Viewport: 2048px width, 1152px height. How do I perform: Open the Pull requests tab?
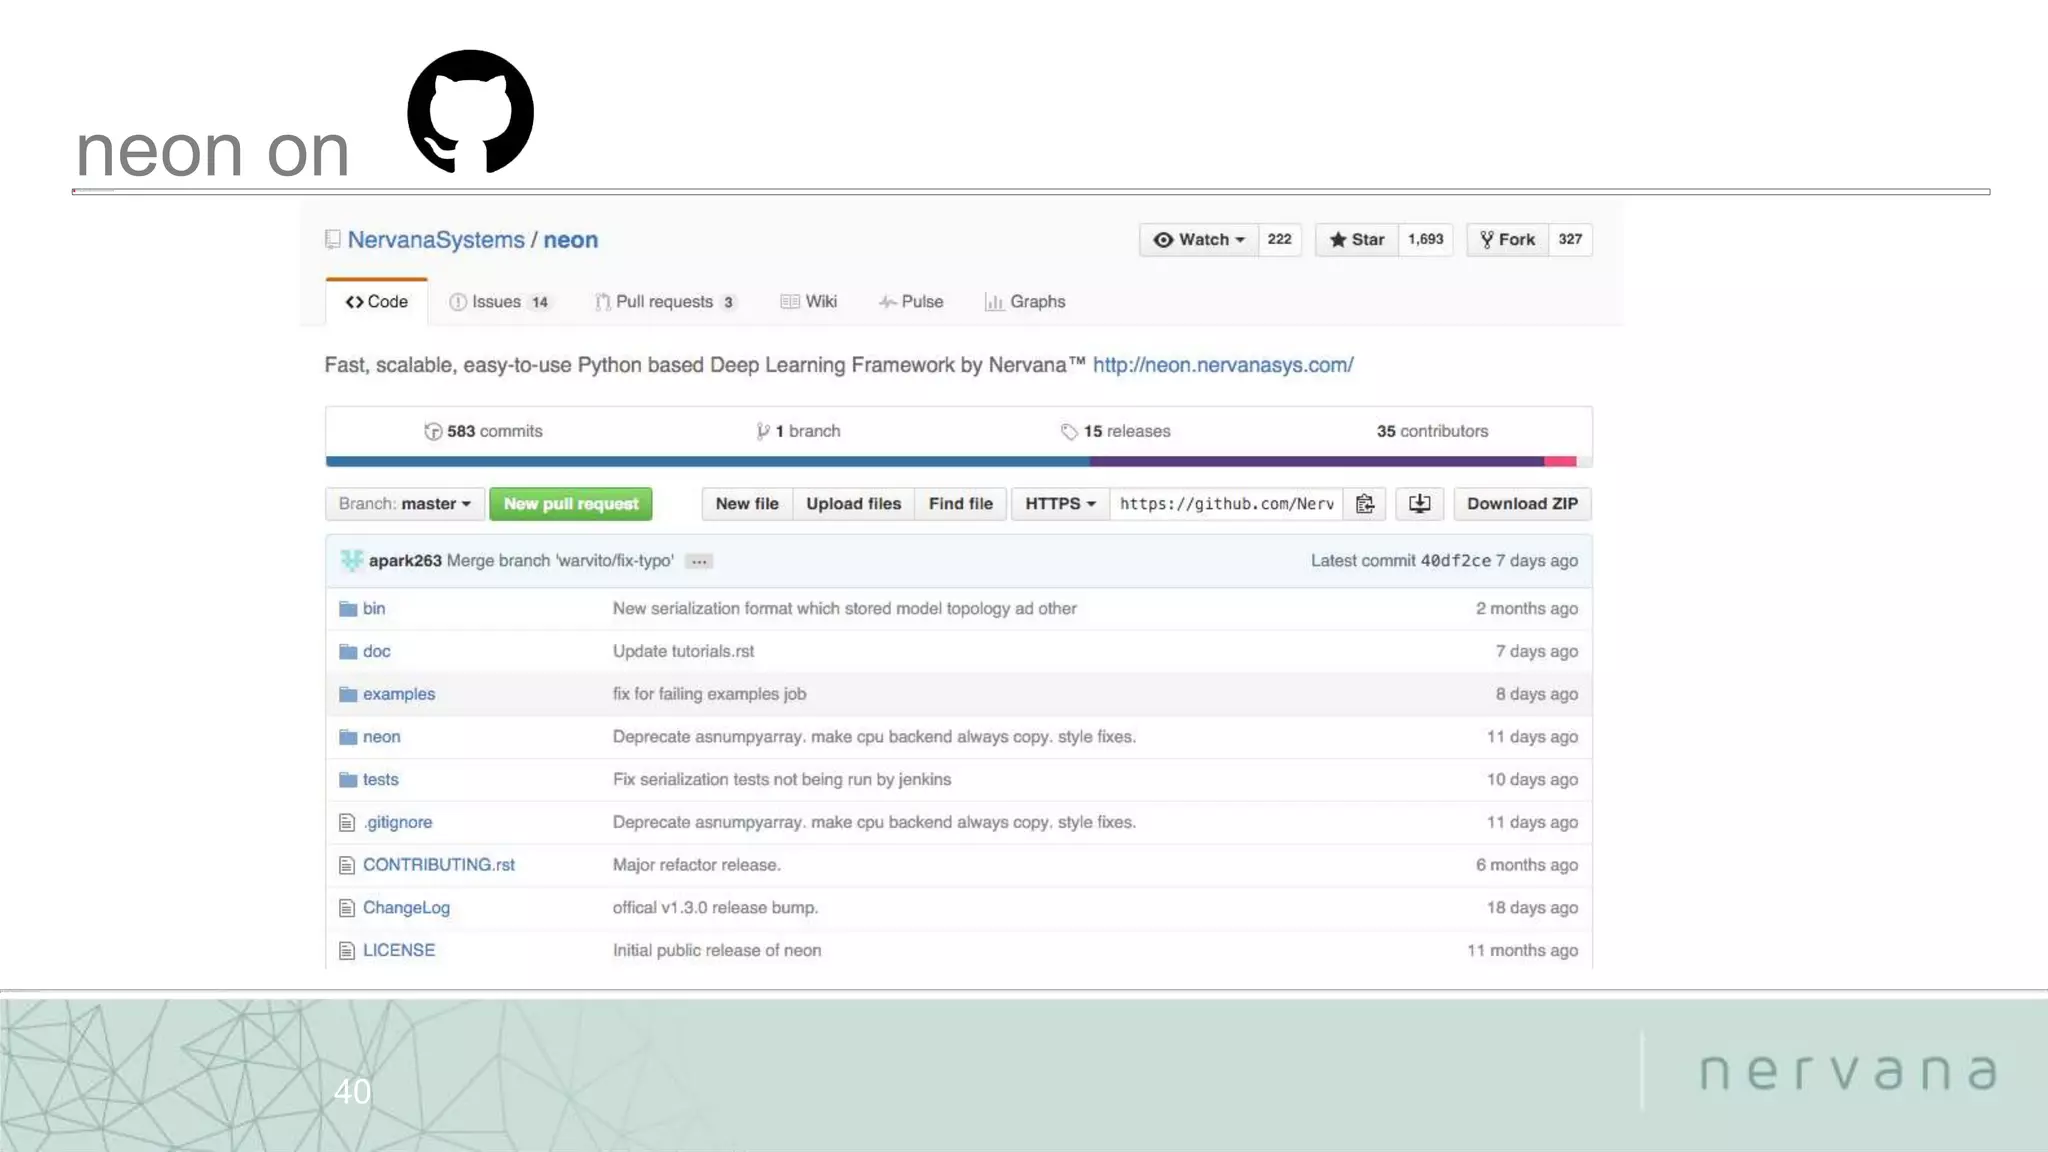point(664,302)
